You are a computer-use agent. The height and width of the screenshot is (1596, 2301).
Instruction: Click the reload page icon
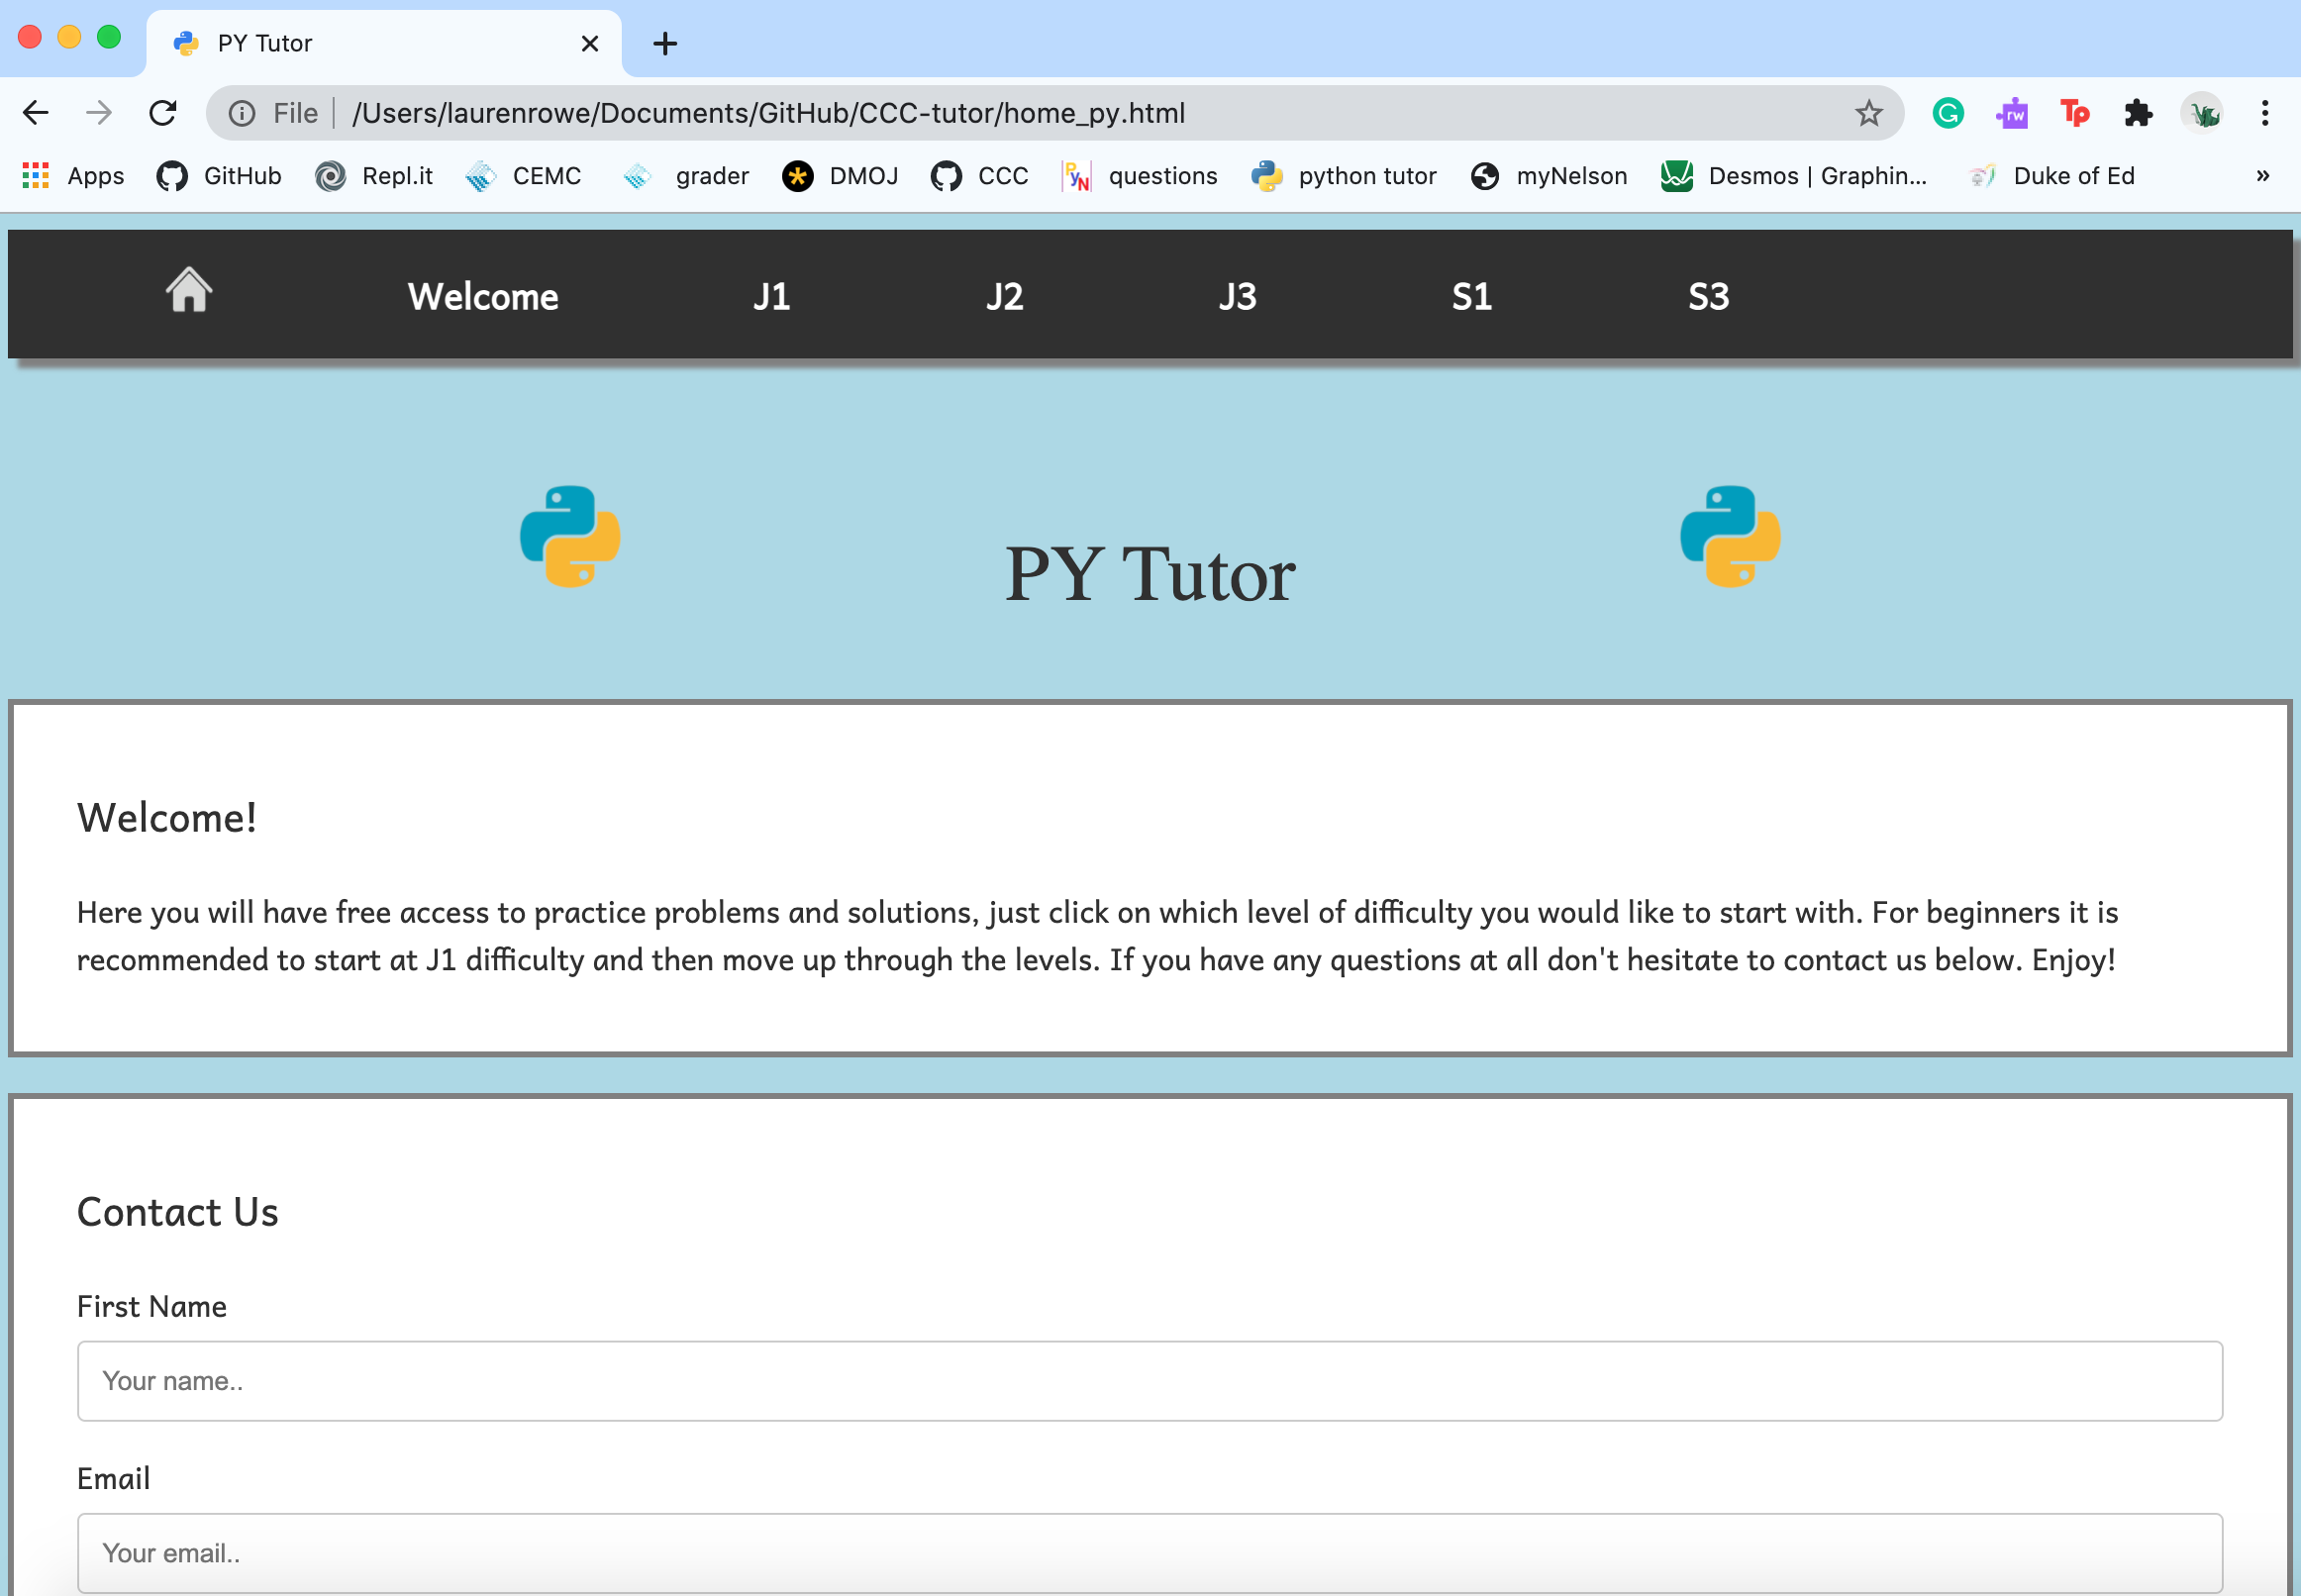pyautogui.click(x=163, y=113)
